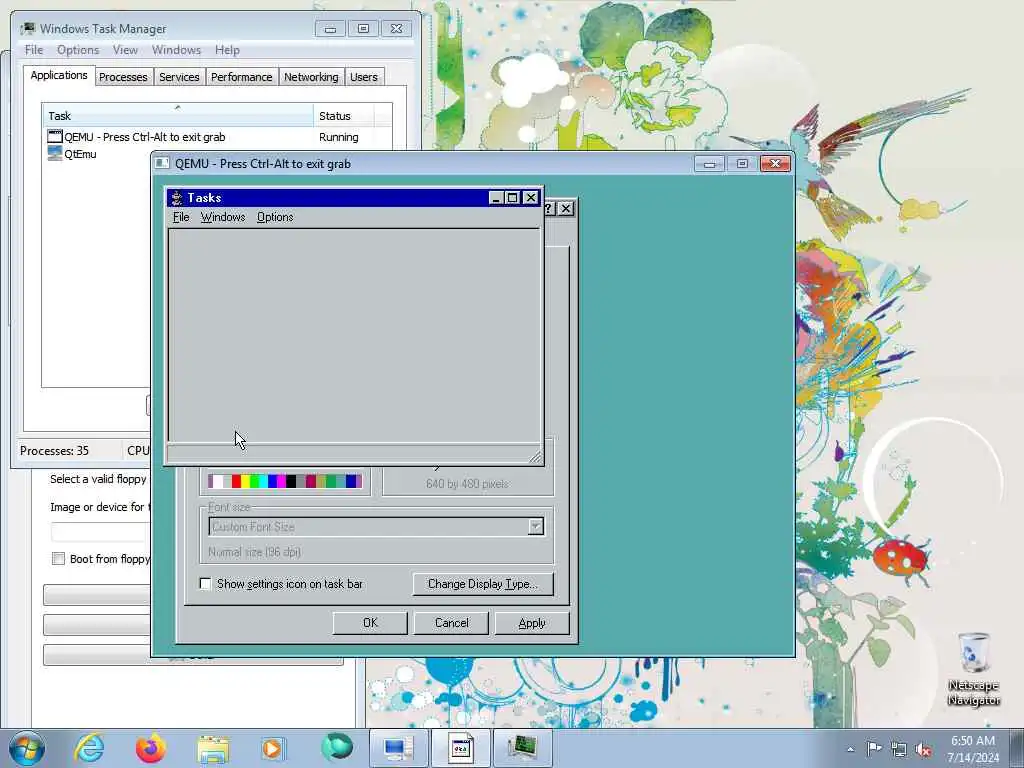This screenshot has height=768, width=1024.
Task: Switch to the Users tab
Action: tap(364, 77)
